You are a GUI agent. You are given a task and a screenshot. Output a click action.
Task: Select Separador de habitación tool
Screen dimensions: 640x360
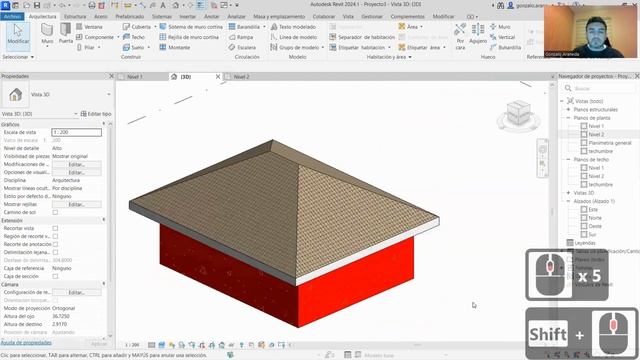(362, 37)
